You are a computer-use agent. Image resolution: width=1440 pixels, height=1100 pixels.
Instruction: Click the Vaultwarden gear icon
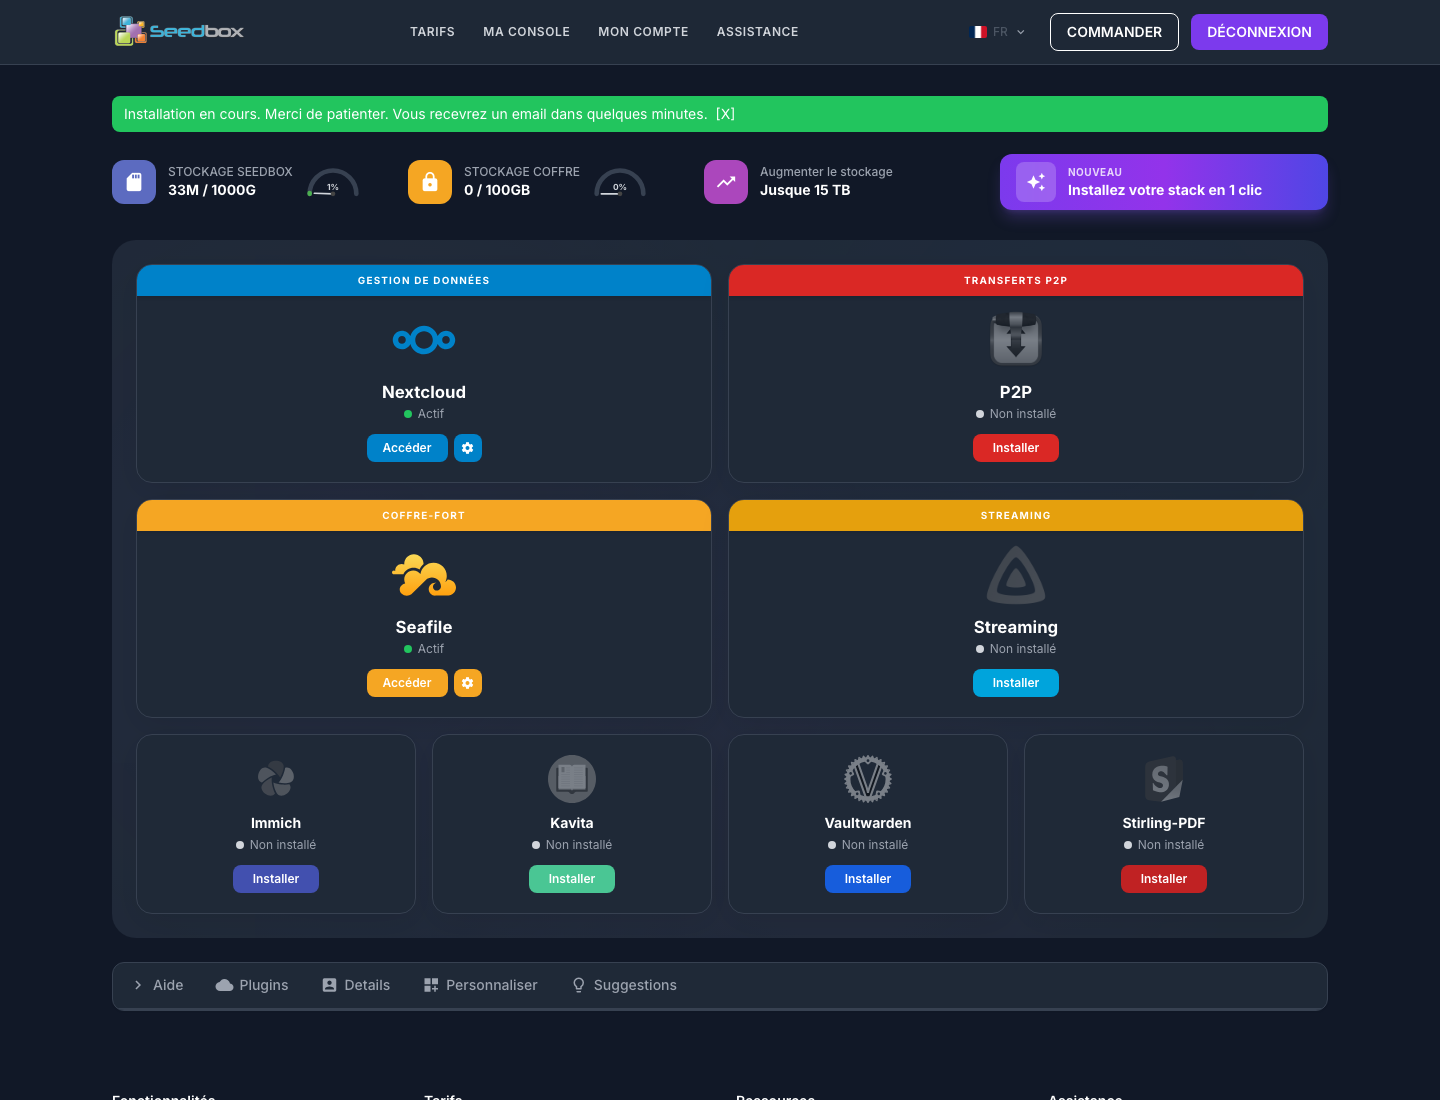pos(868,779)
